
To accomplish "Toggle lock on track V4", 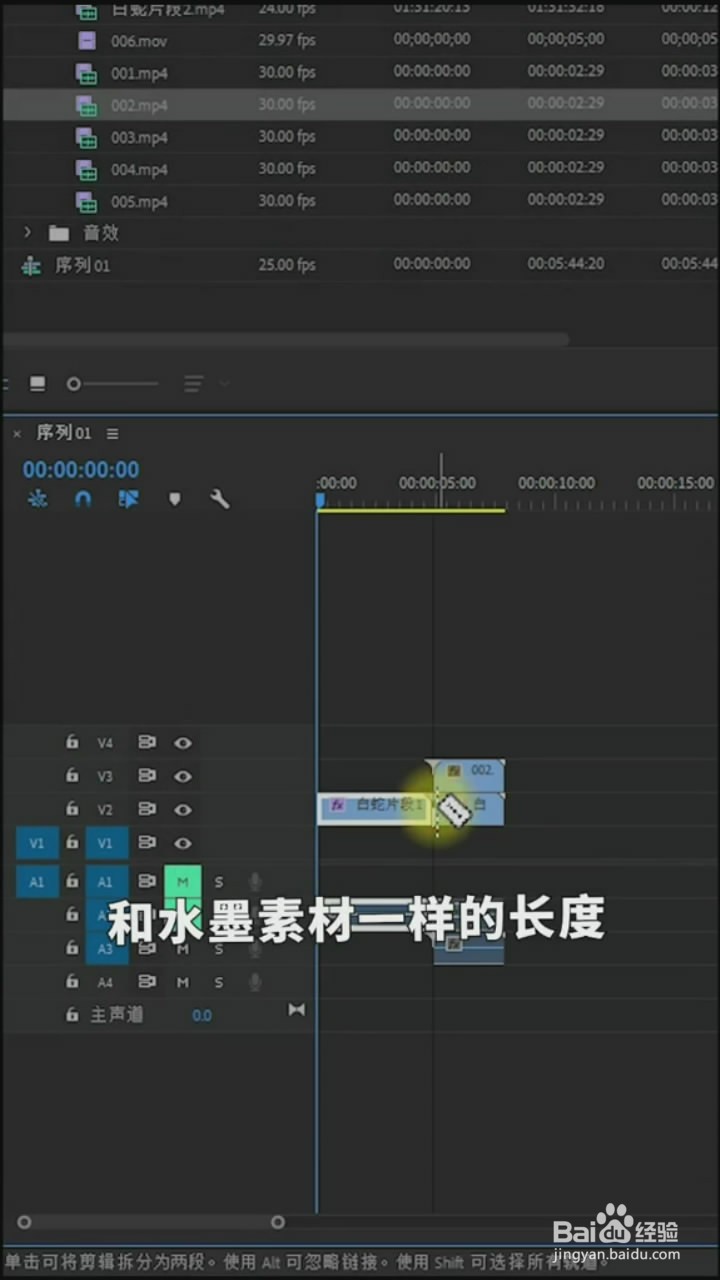I will point(71,742).
